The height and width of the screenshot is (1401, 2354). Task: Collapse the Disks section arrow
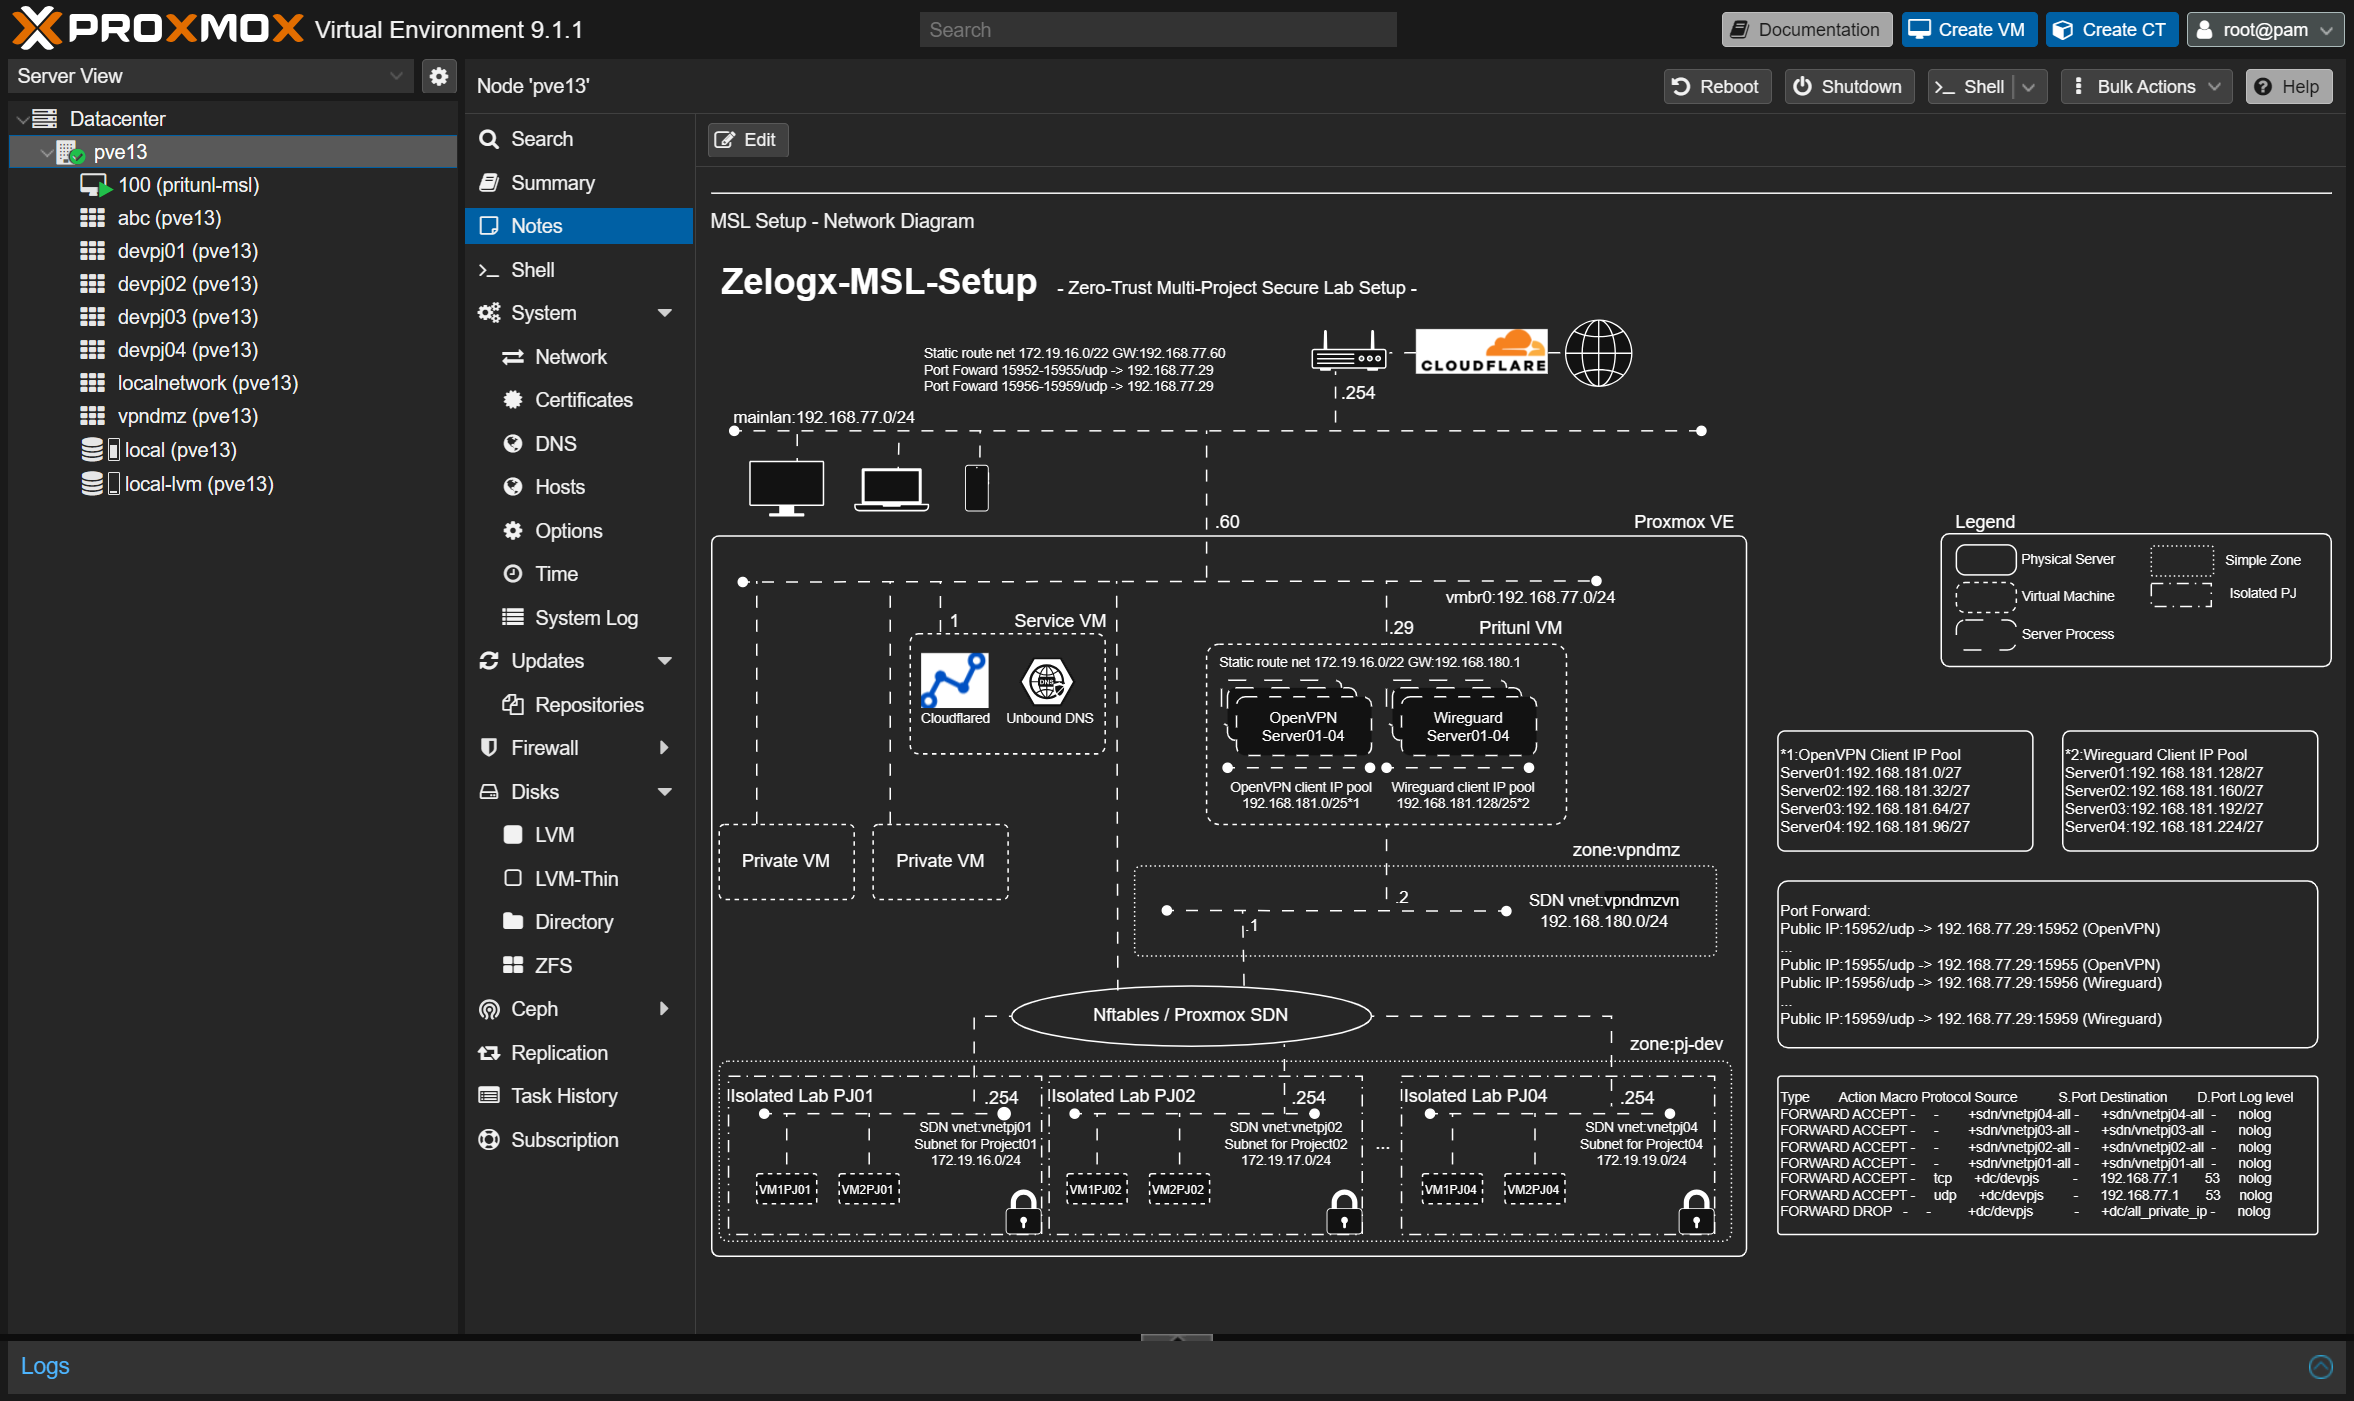click(x=665, y=792)
